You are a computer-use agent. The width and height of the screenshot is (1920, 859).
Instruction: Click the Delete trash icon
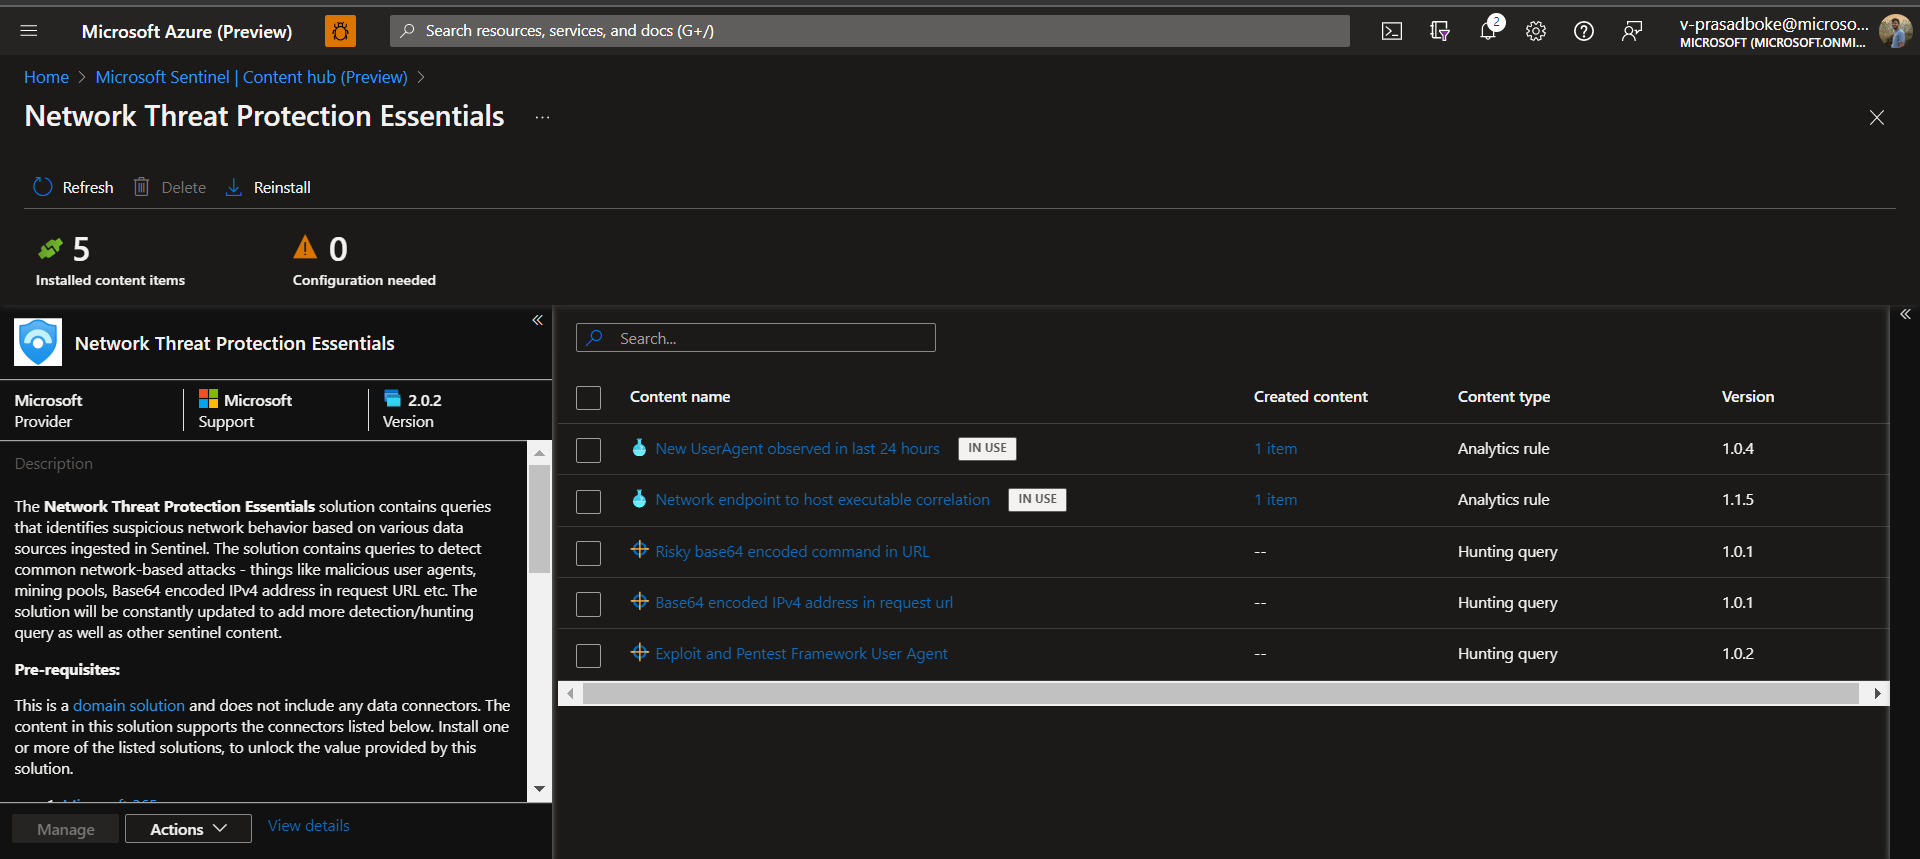[x=142, y=187]
